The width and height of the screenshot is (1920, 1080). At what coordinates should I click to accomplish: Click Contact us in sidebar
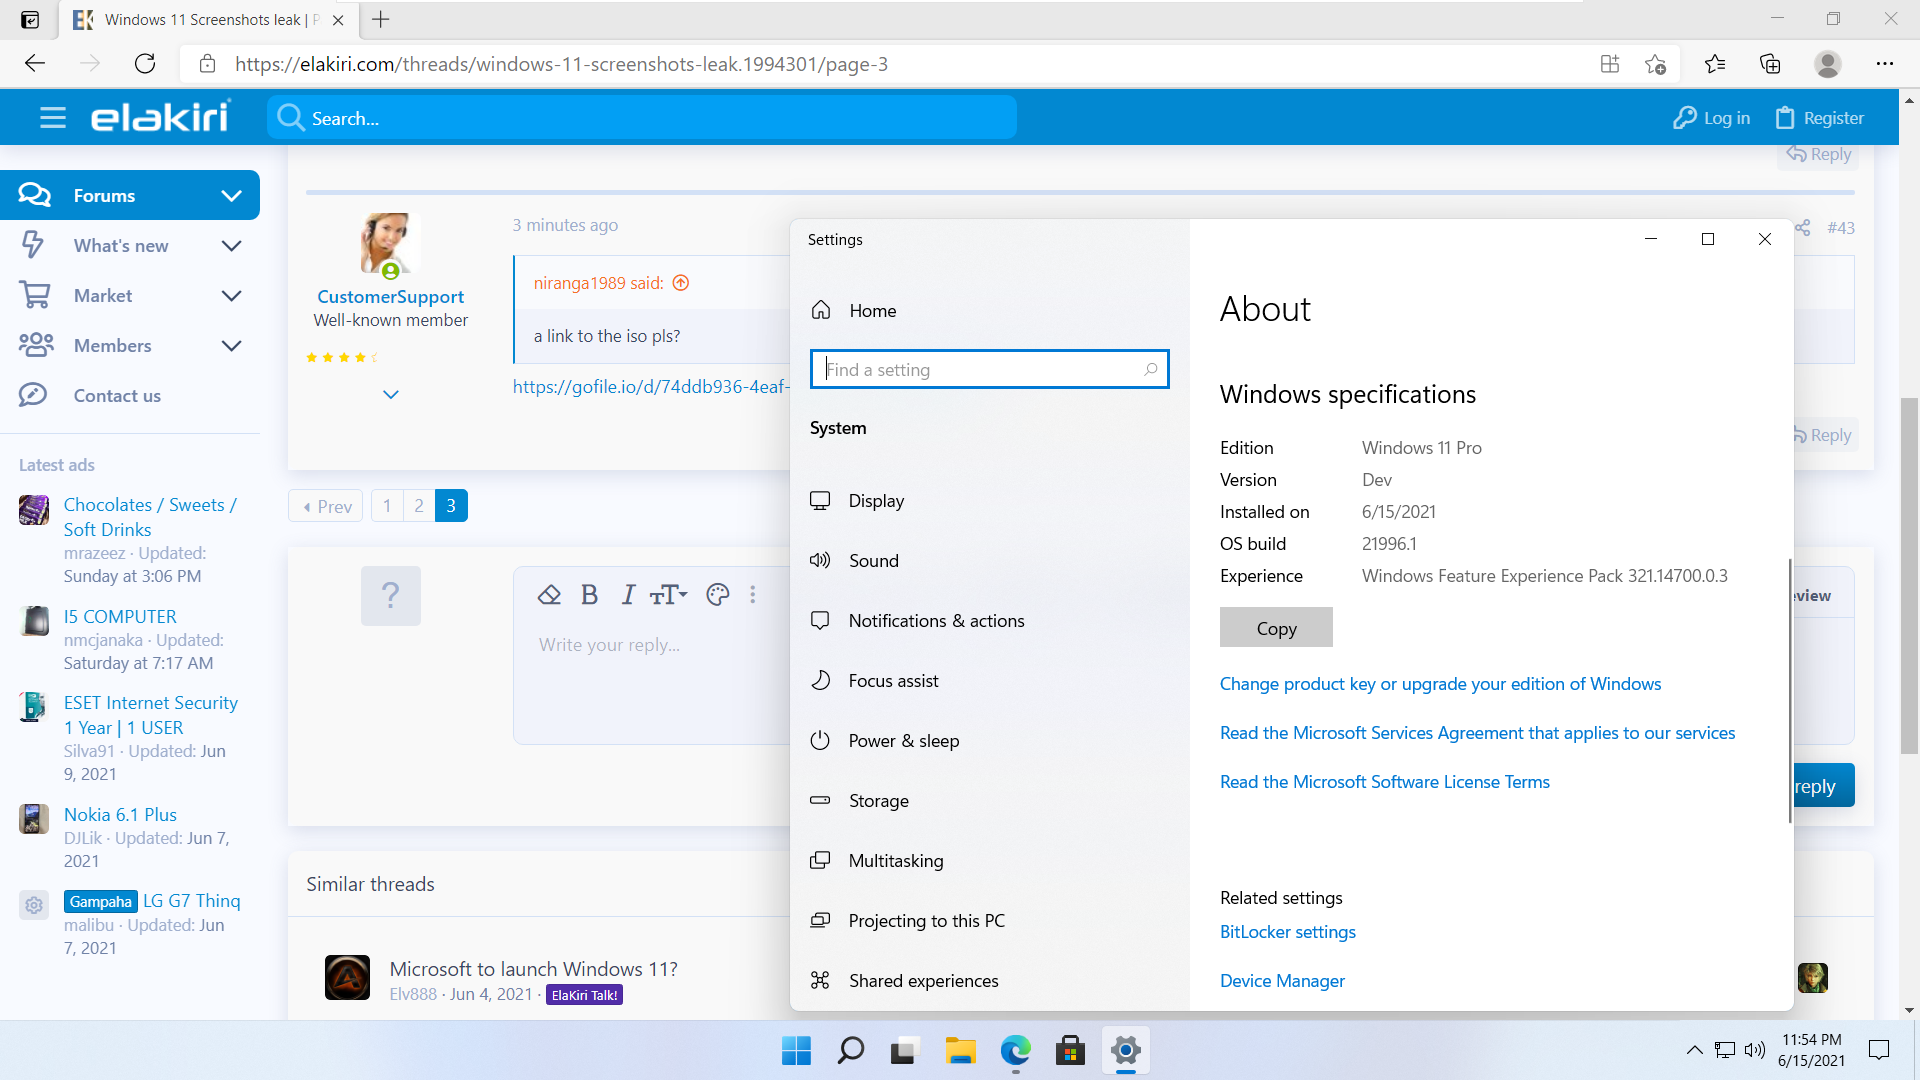point(117,396)
